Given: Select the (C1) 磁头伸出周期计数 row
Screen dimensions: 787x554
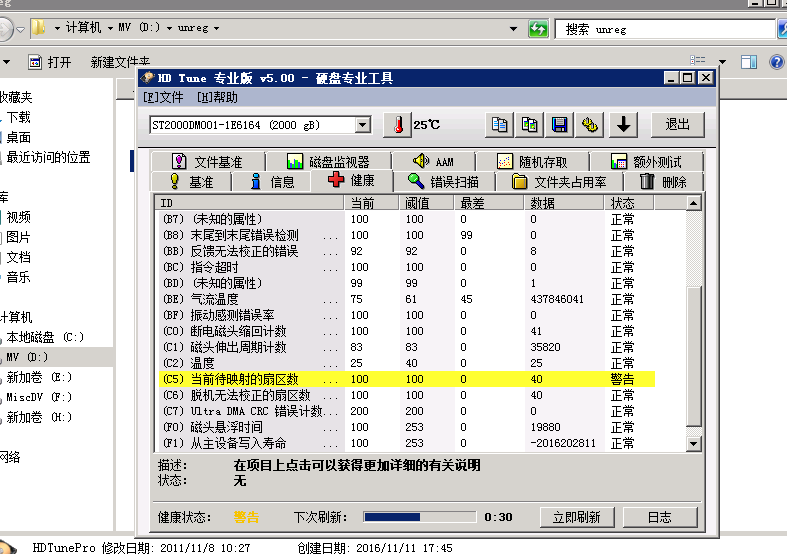Looking at the screenshot, I should pyautogui.click(x=407, y=347).
